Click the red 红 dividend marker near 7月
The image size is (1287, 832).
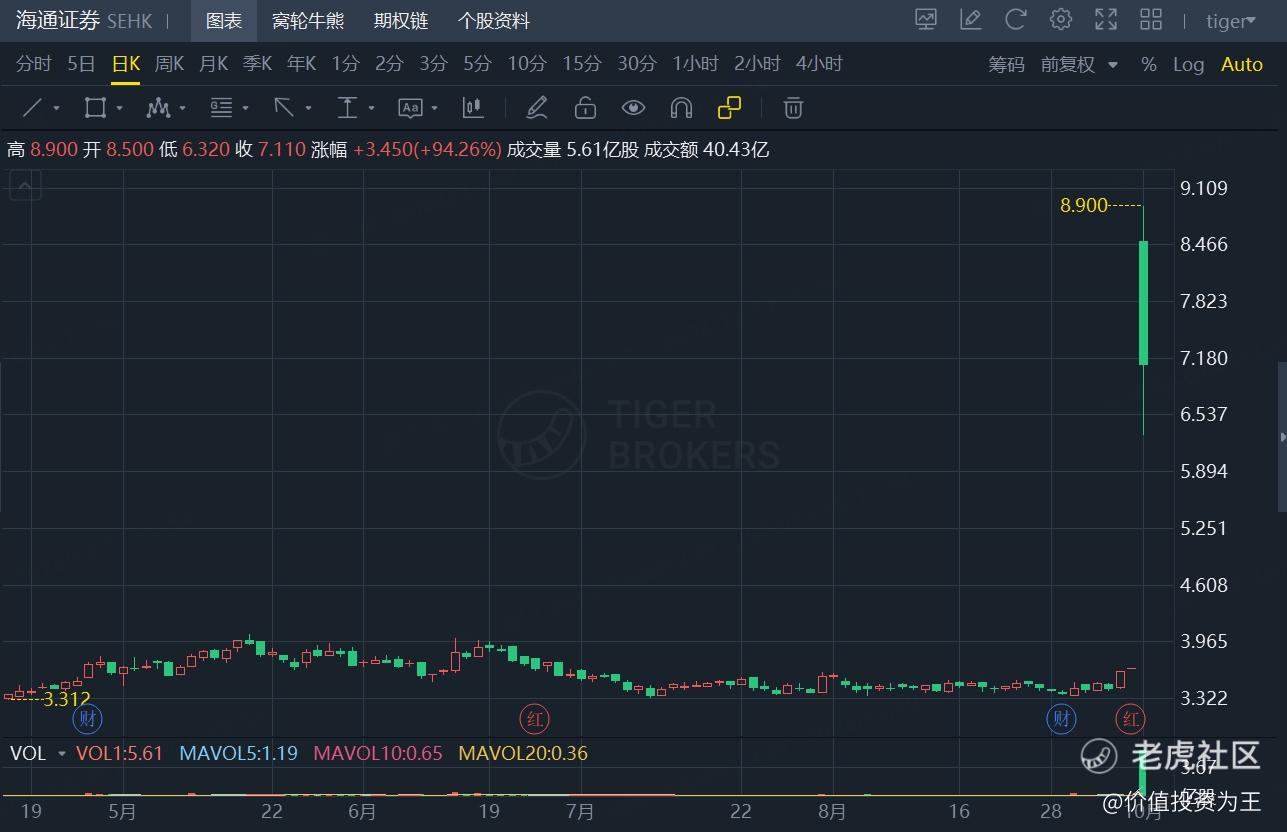(535, 718)
